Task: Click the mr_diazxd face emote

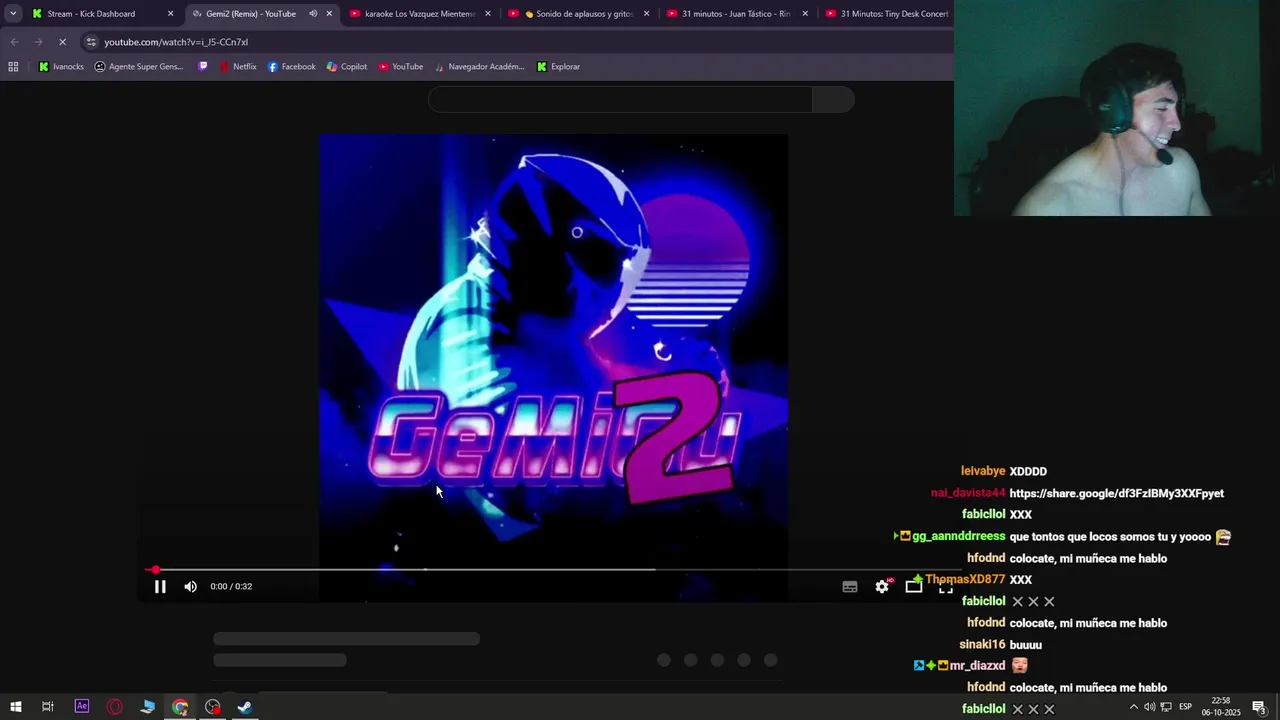Action: point(1019,665)
